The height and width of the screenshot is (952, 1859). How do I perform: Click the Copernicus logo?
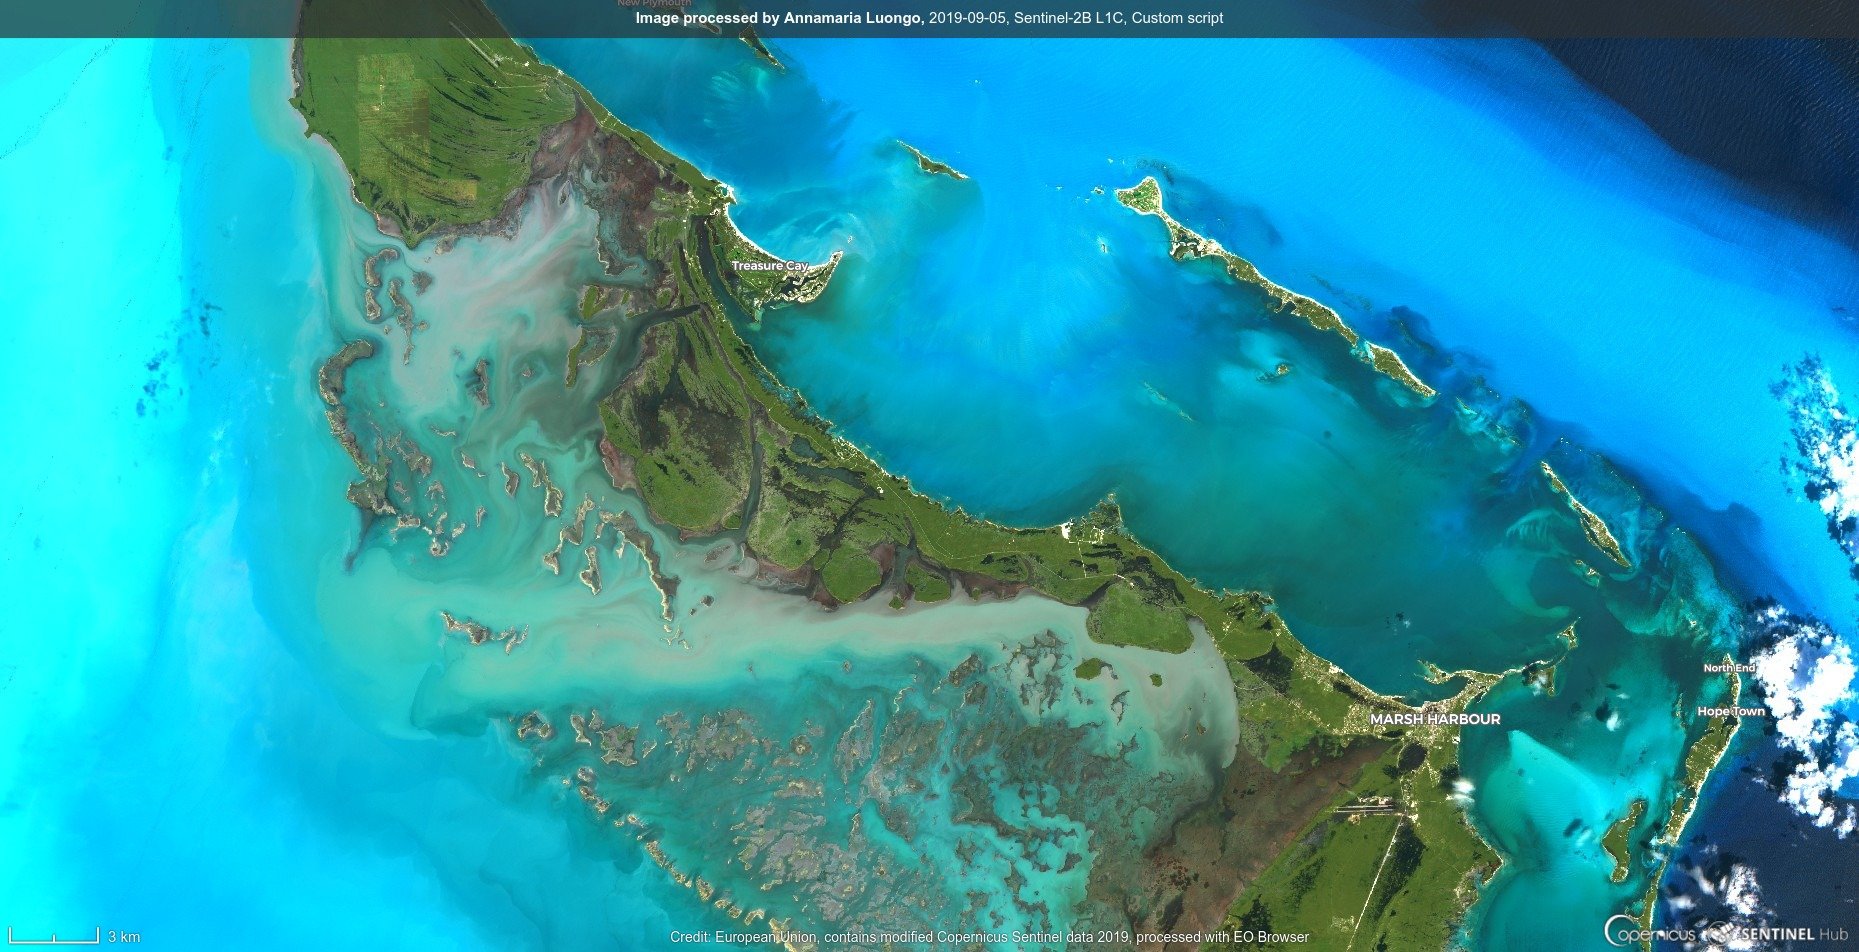point(1652,933)
